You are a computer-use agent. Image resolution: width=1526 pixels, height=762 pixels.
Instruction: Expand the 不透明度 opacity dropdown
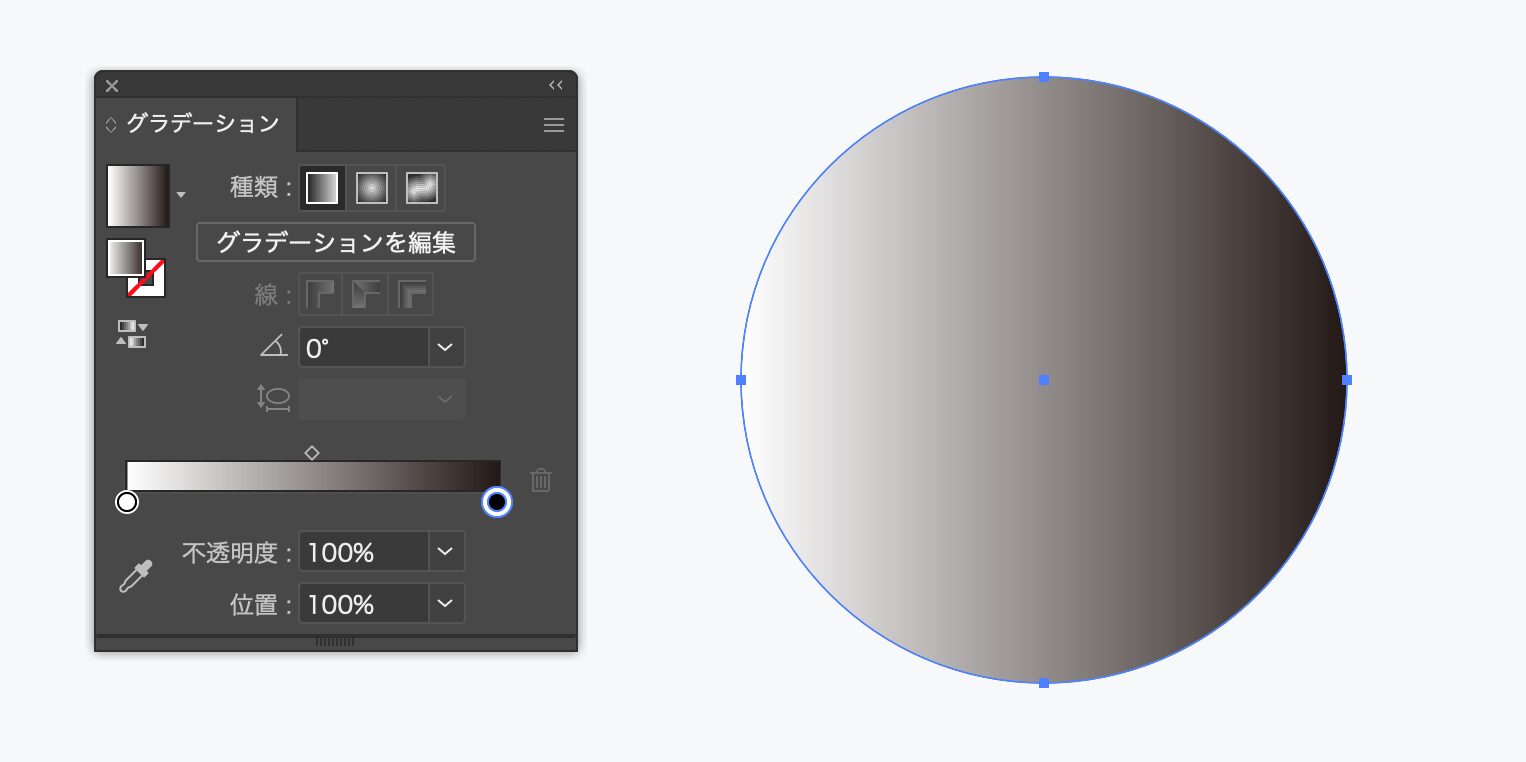(x=446, y=551)
